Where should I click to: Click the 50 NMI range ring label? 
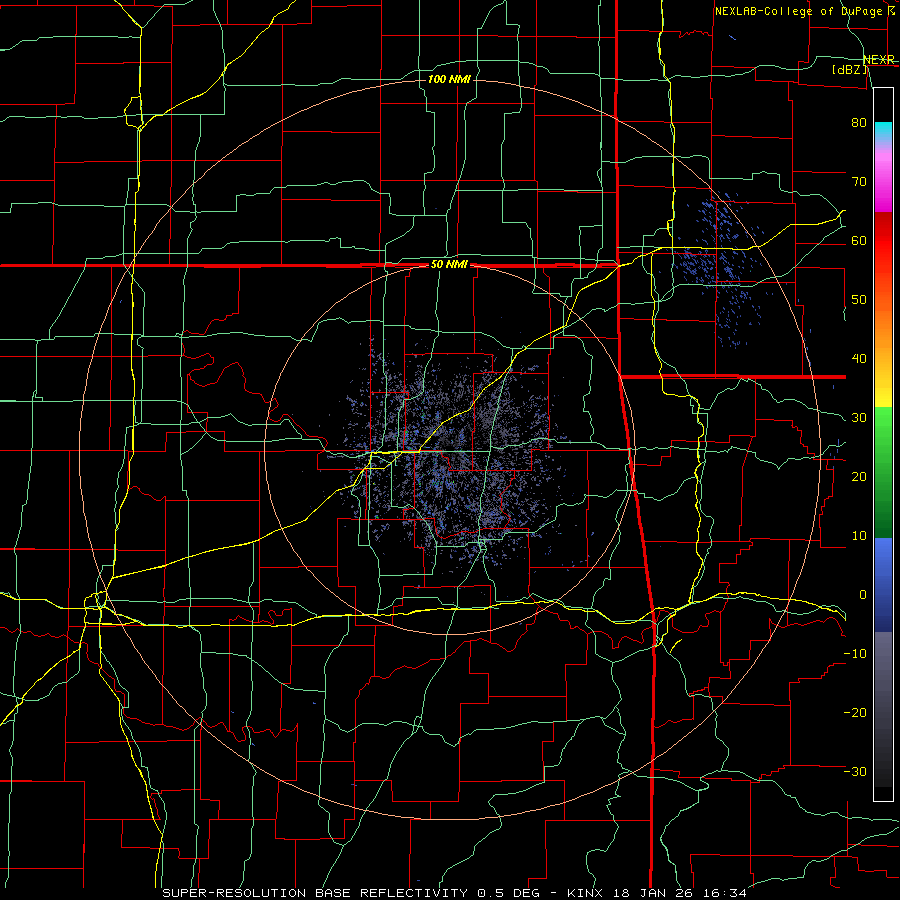[x=449, y=265]
